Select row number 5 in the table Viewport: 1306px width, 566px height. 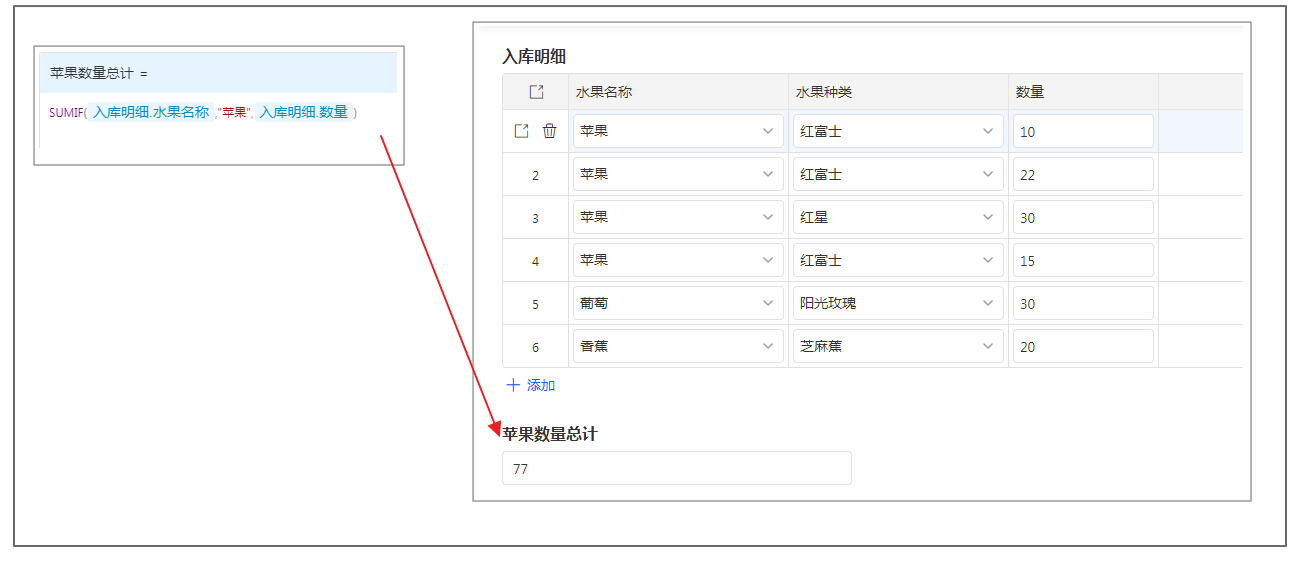535,304
